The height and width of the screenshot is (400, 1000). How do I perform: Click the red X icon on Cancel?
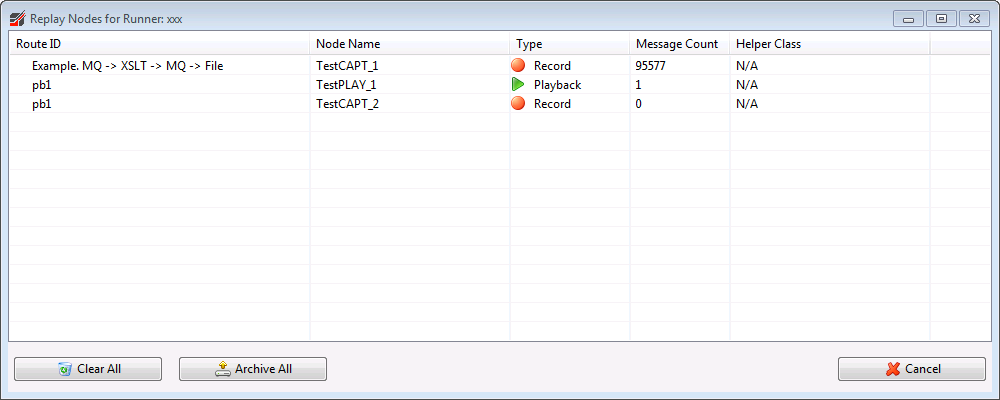(x=893, y=369)
